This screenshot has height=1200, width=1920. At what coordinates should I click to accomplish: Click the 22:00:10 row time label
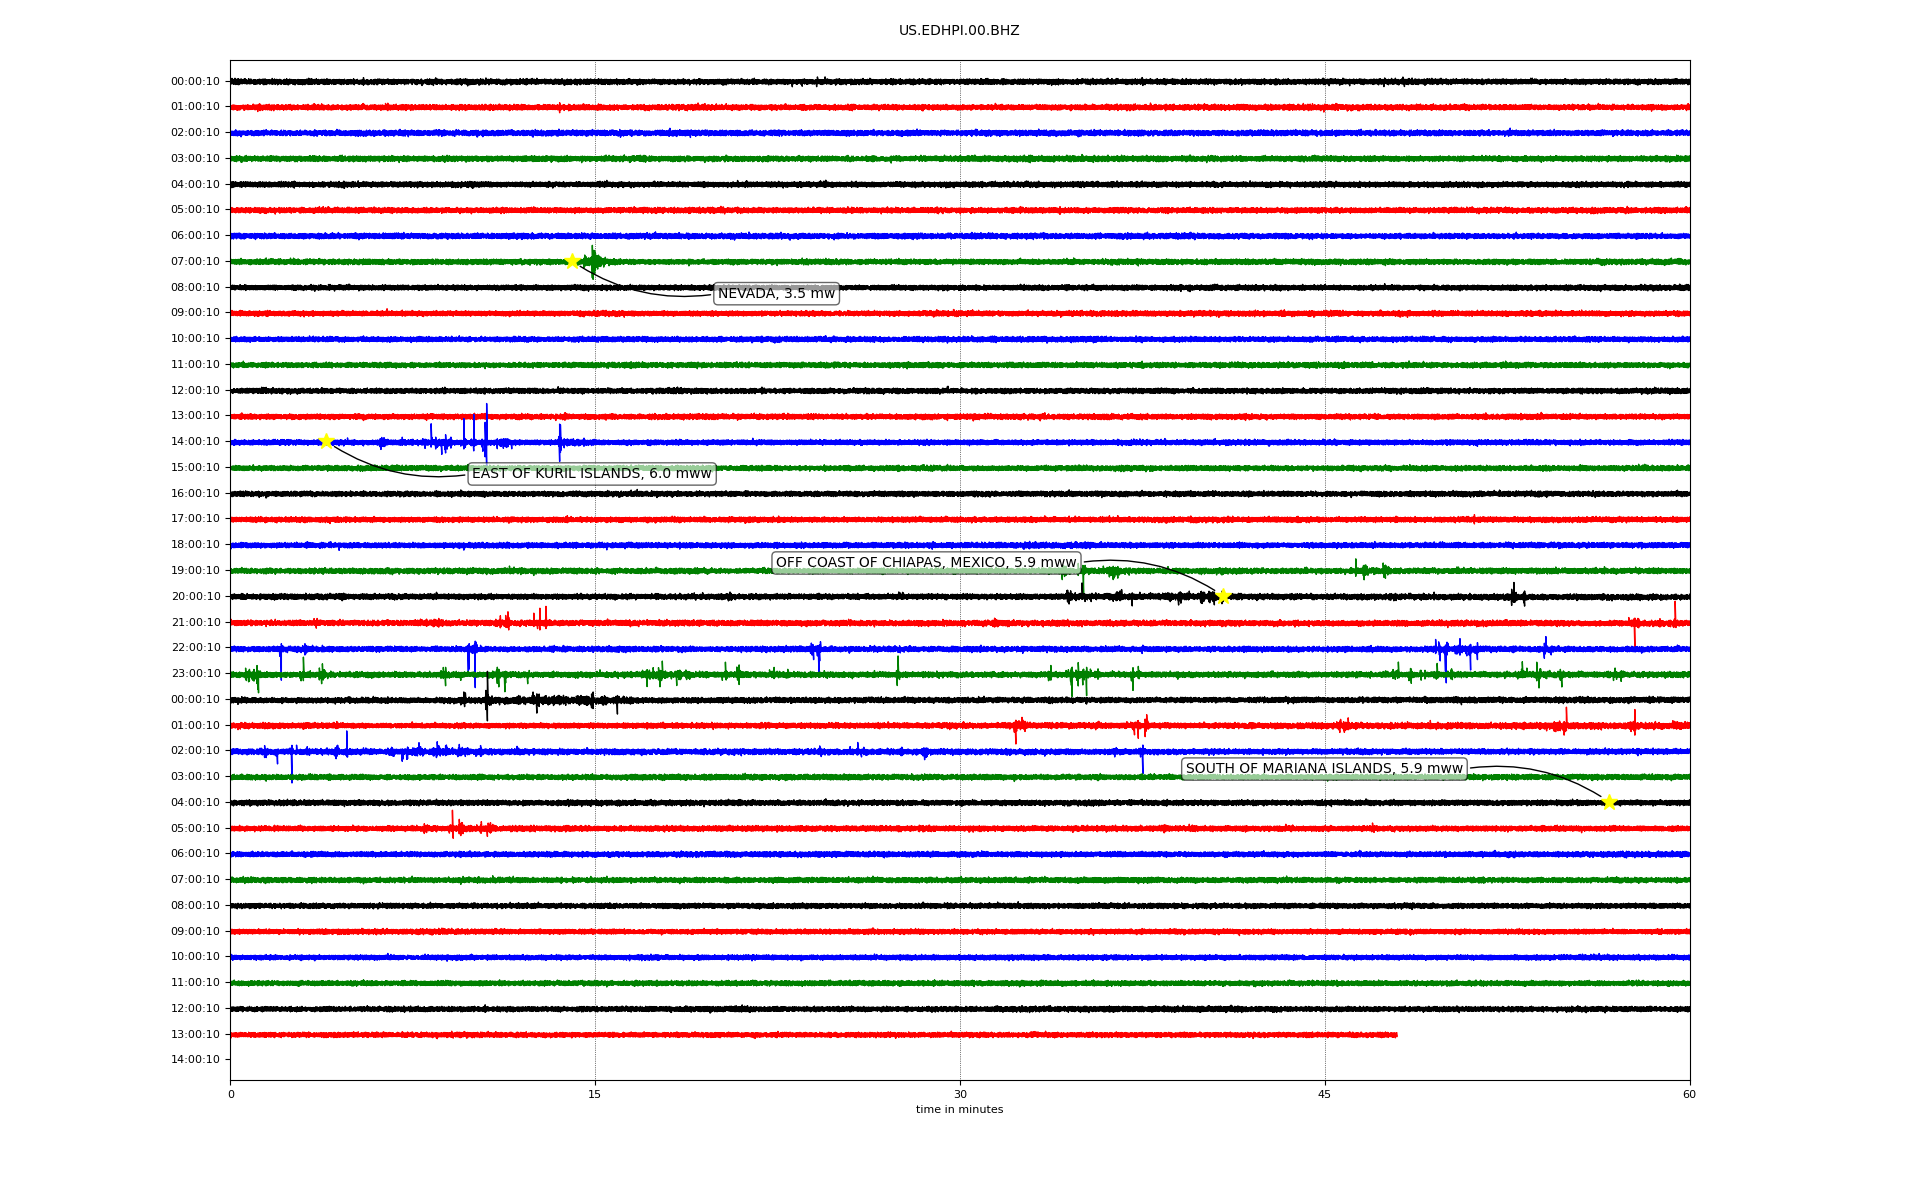coord(195,648)
